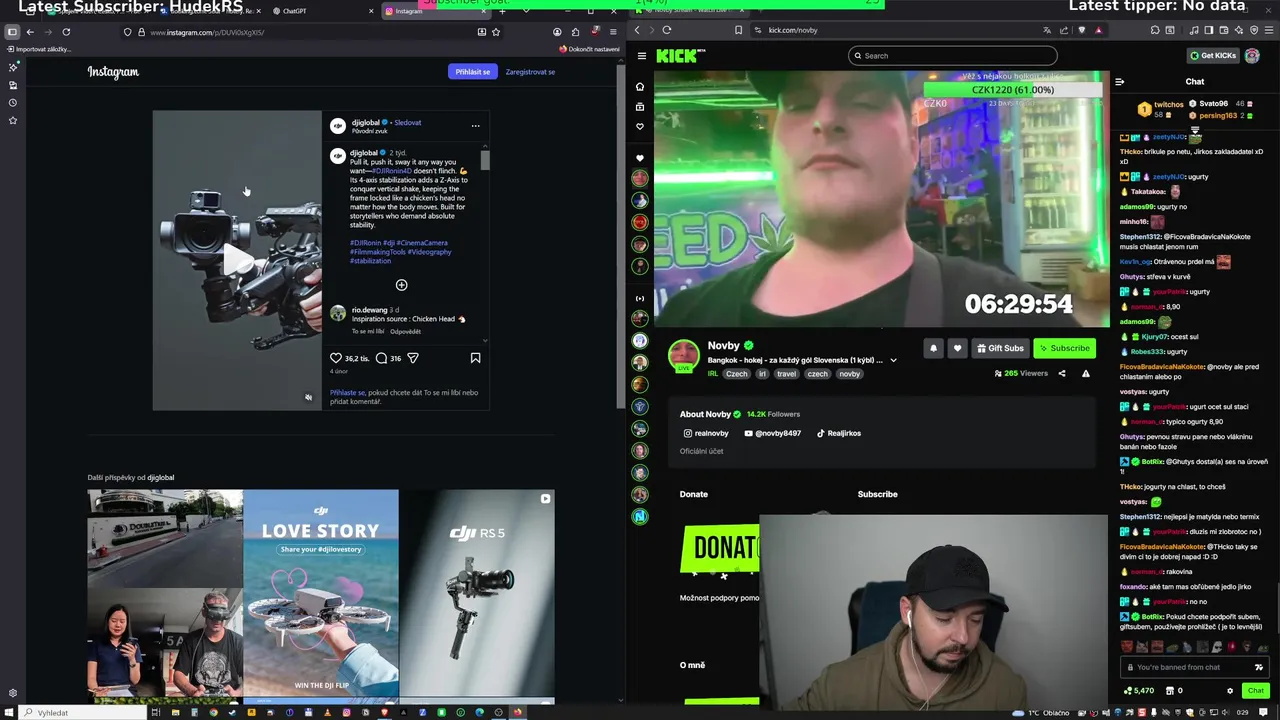Open 'Realjirkos' TikTok link
Viewport: 1280px width, 720px height.
coord(838,433)
